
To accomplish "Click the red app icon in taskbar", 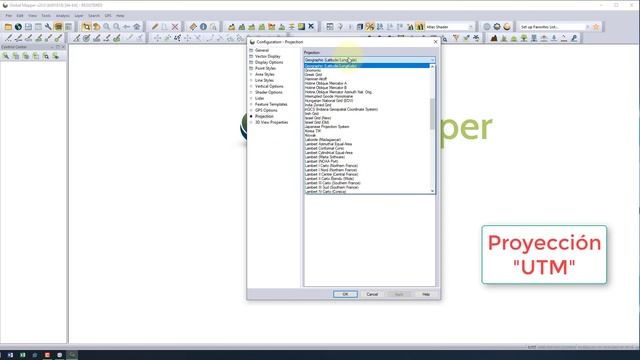I will point(47,355).
